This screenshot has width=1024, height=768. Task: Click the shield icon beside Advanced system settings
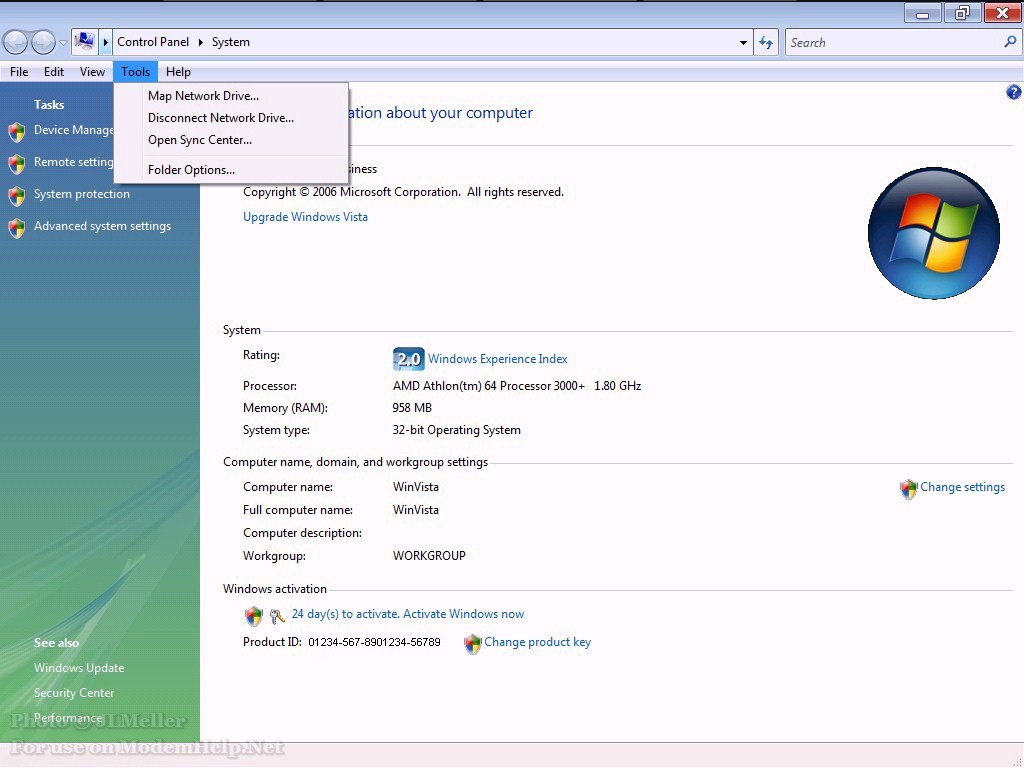[x=17, y=228]
